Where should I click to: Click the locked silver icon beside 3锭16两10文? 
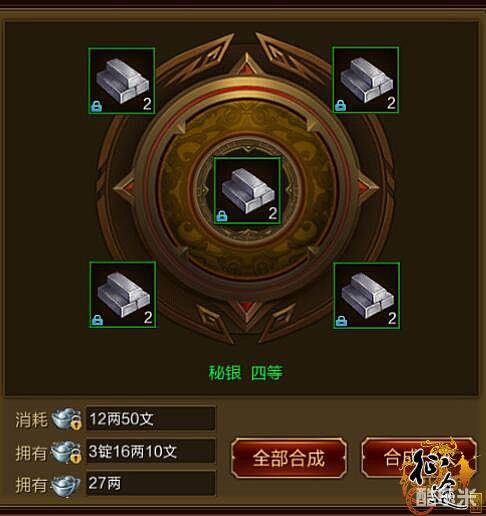(x=66, y=452)
